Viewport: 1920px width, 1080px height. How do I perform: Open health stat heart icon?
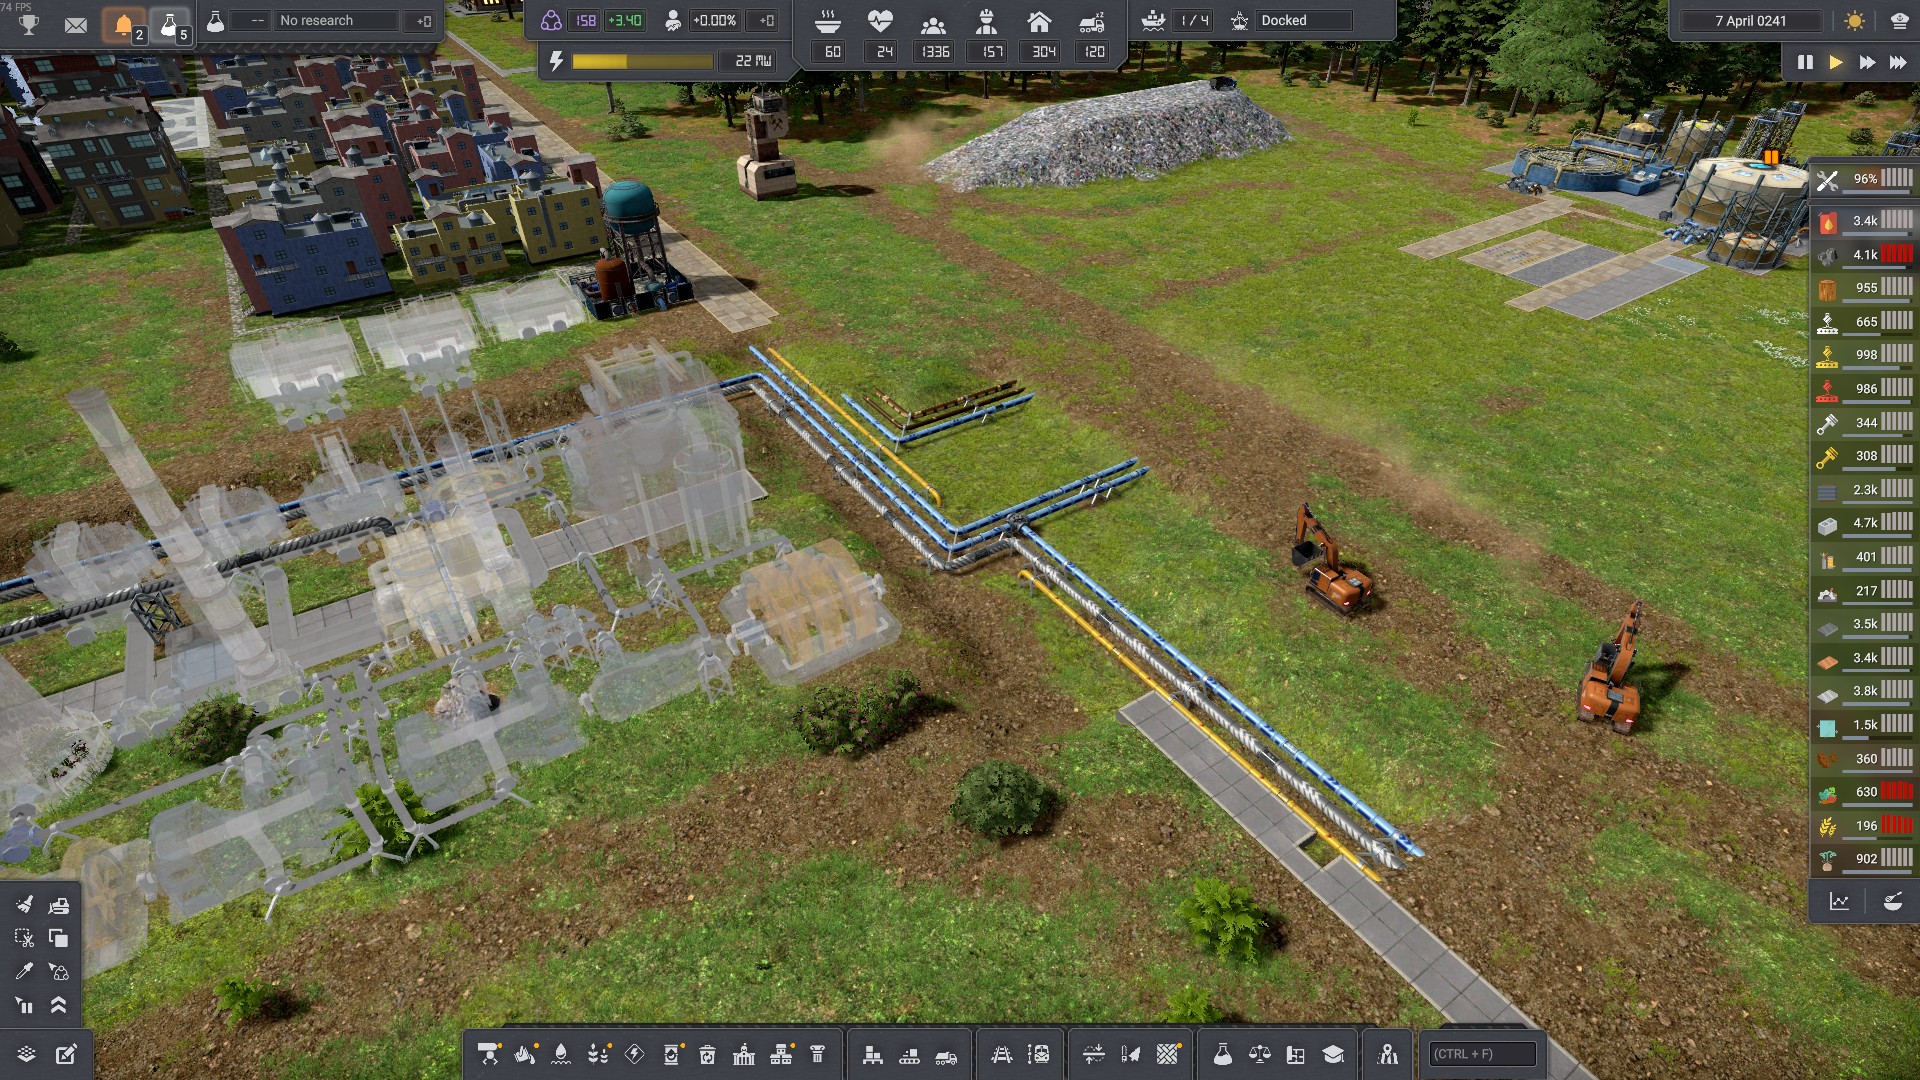point(880,21)
